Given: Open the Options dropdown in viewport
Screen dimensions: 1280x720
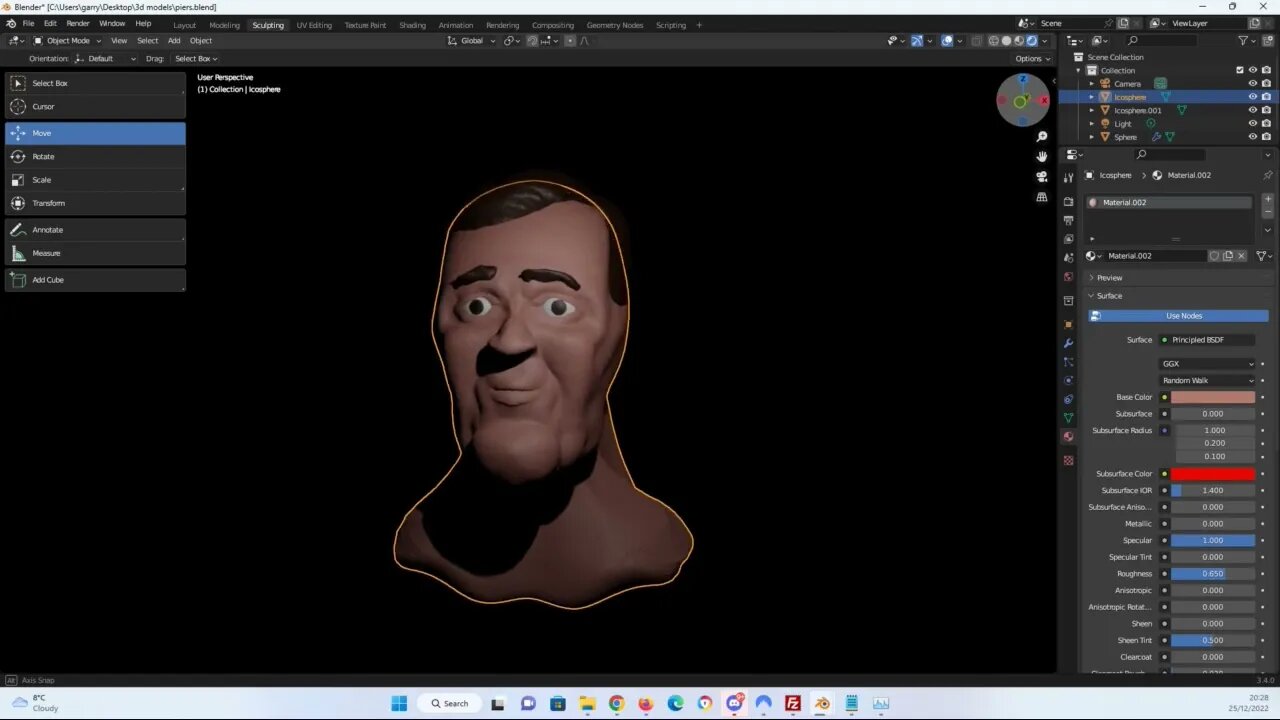Looking at the screenshot, I should pos(1032,59).
